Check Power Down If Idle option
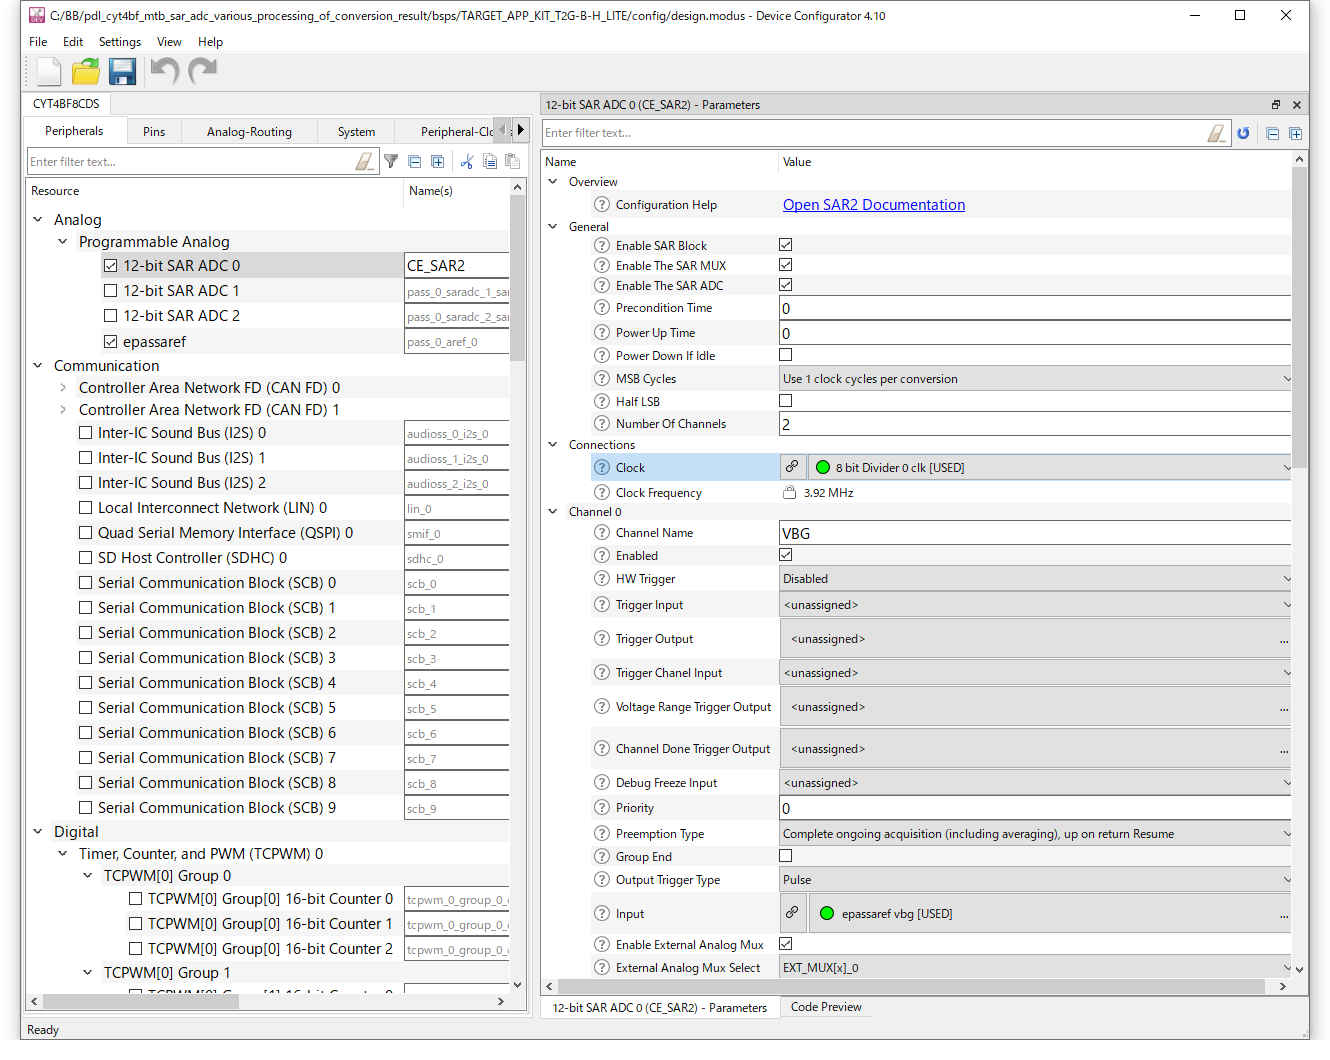This screenshot has width=1330, height=1060. click(x=786, y=355)
